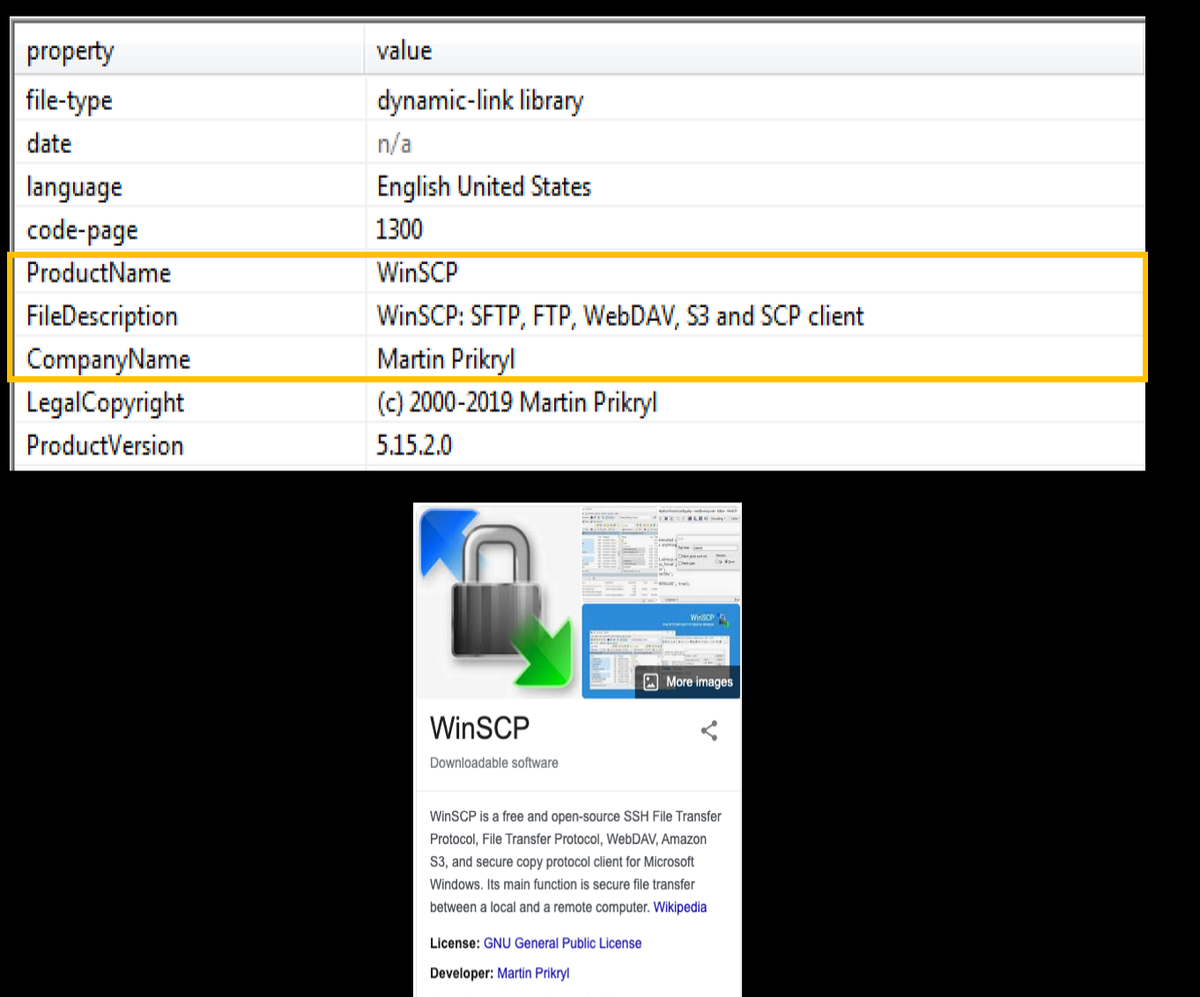
Task: Click the 'More images' button
Action: (688, 682)
